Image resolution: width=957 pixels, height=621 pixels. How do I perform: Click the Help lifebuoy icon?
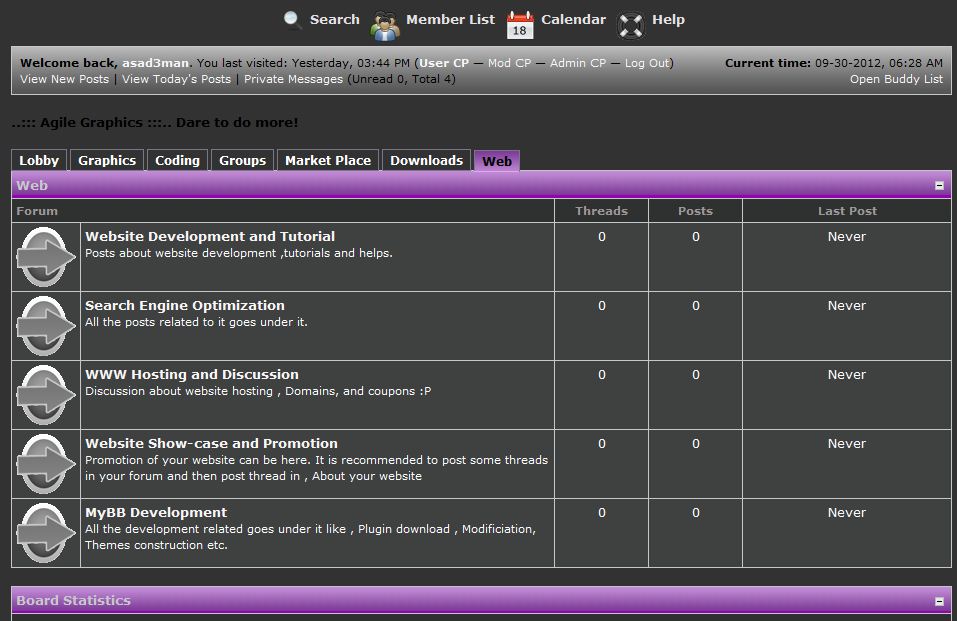(632, 23)
